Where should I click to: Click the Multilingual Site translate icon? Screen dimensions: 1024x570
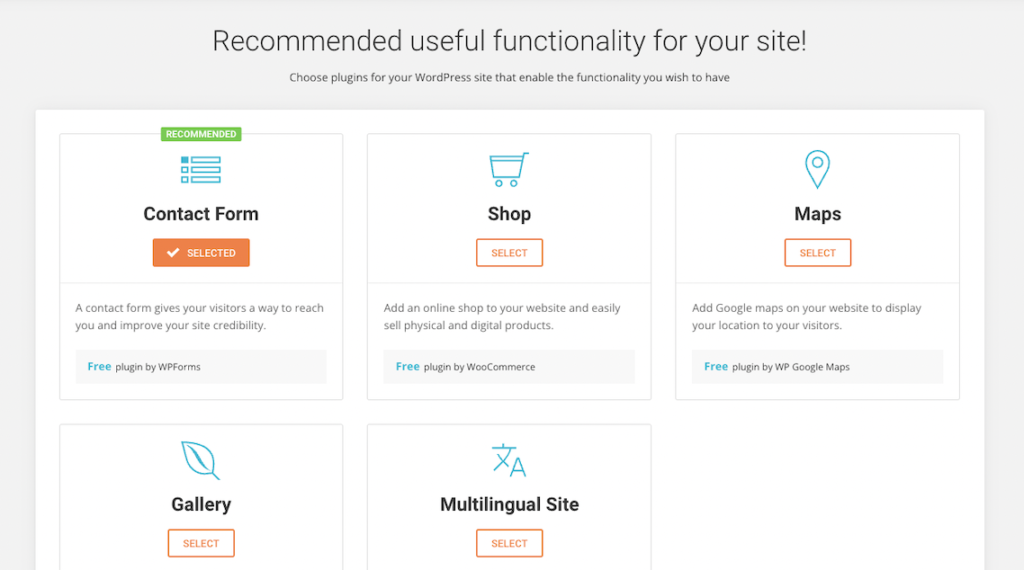click(x=509, y=460)
